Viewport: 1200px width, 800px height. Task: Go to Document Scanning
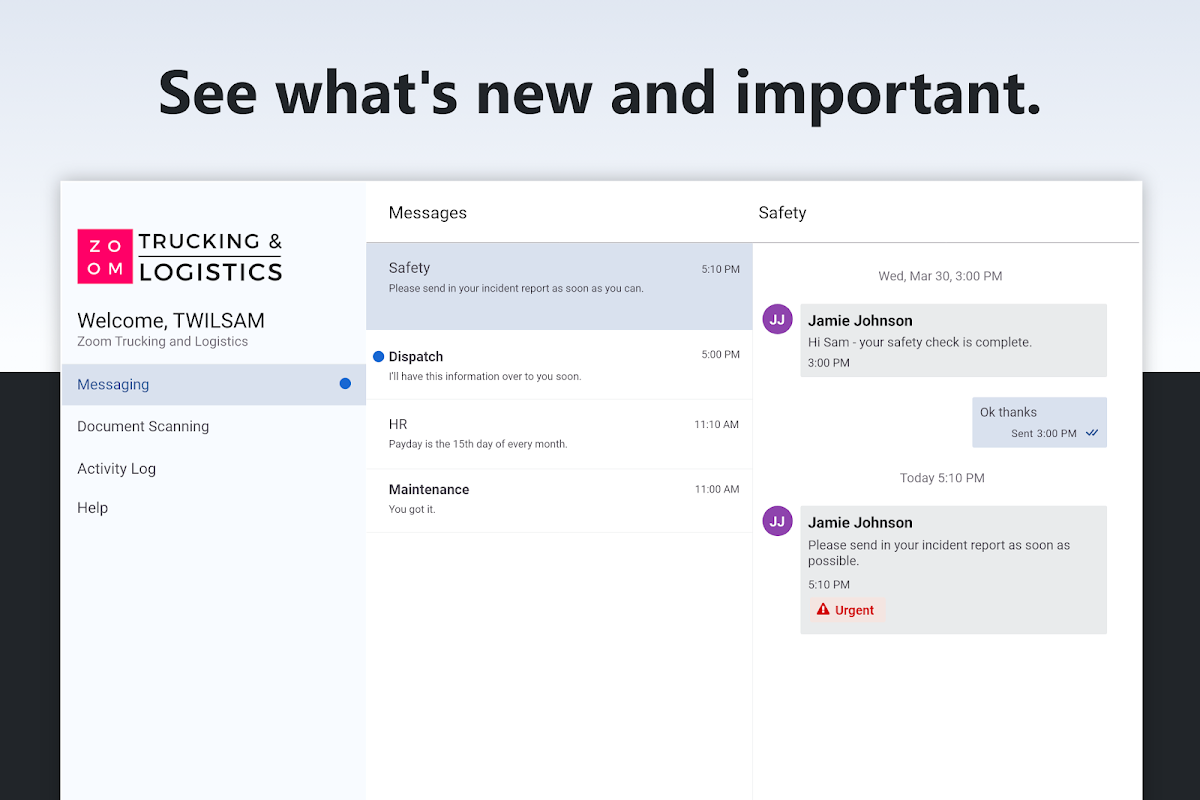[x=143, y=426]
